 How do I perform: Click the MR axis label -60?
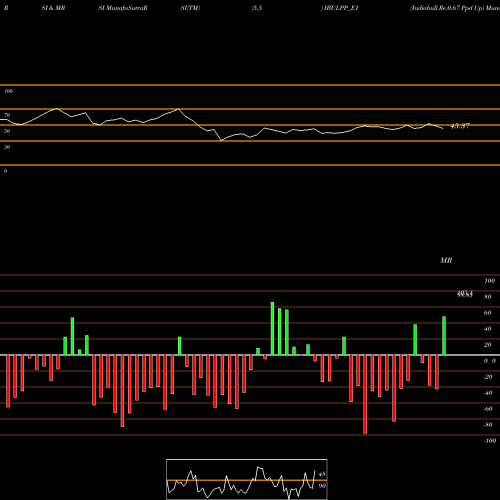(488, 409)
